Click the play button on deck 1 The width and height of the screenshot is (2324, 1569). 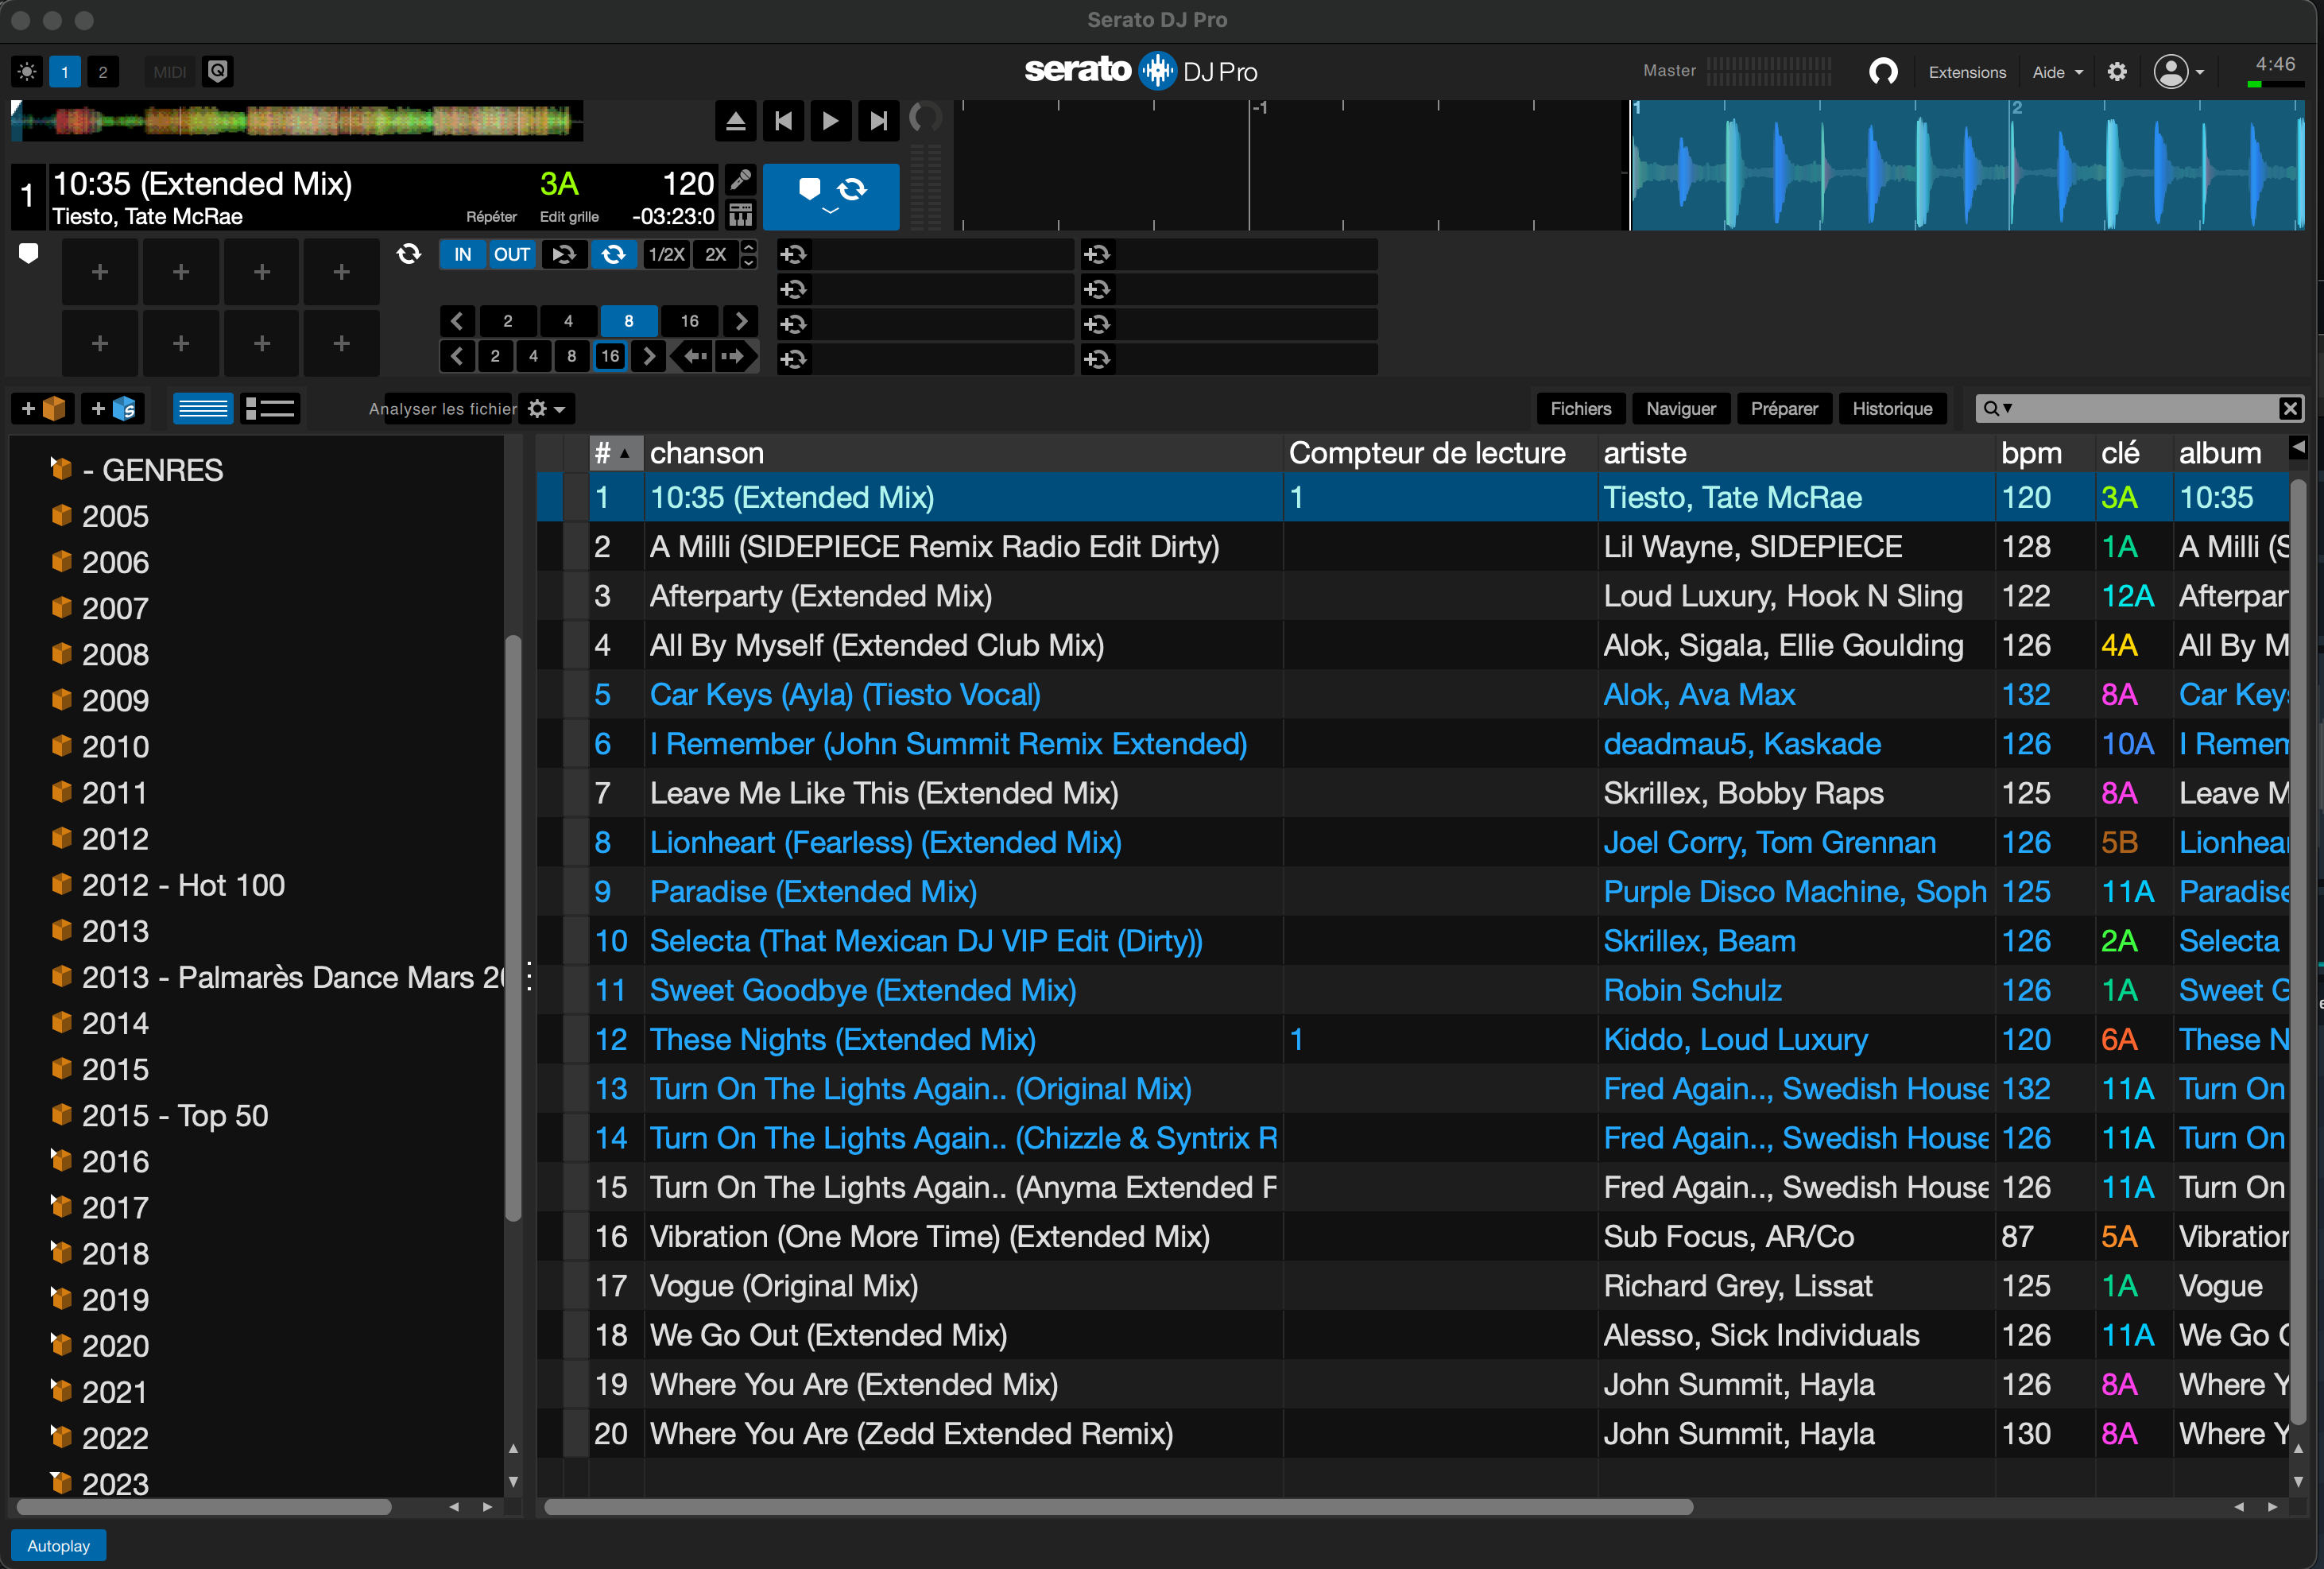(x=830, y=121)
